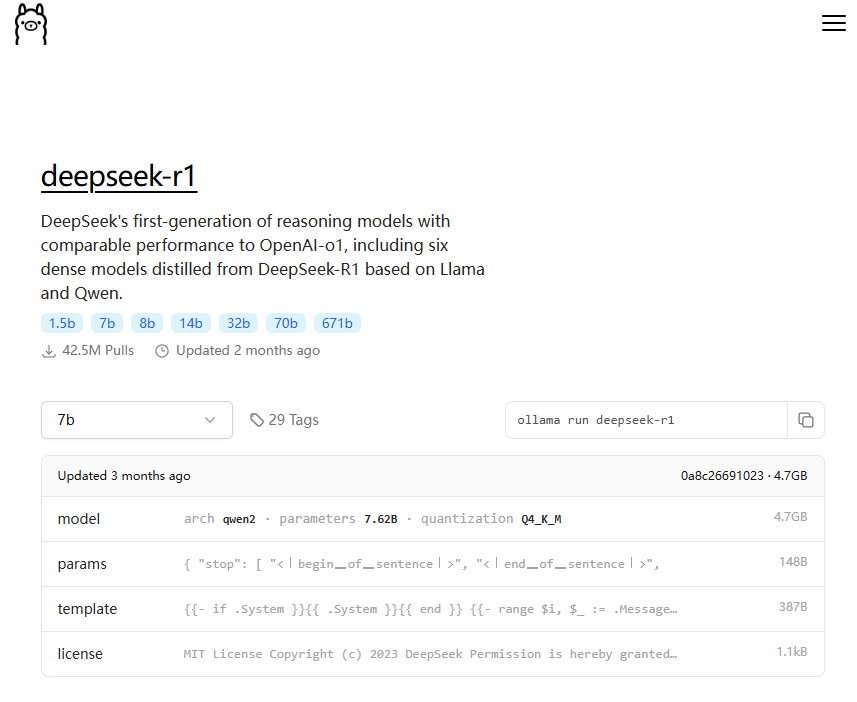Open the model size dropdown showing 7b
This screenshot has width=857, height=702.
[136, 420]
